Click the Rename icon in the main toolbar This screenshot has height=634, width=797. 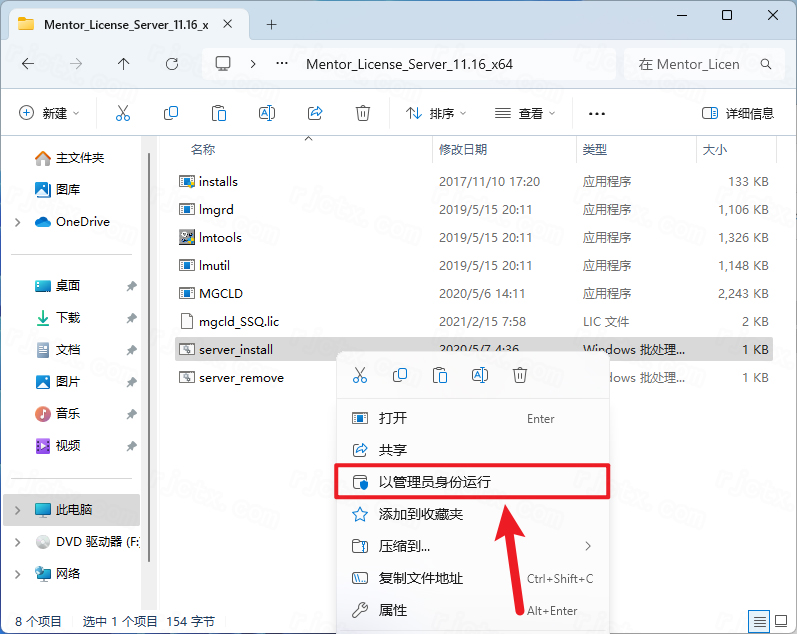[267, 113]
